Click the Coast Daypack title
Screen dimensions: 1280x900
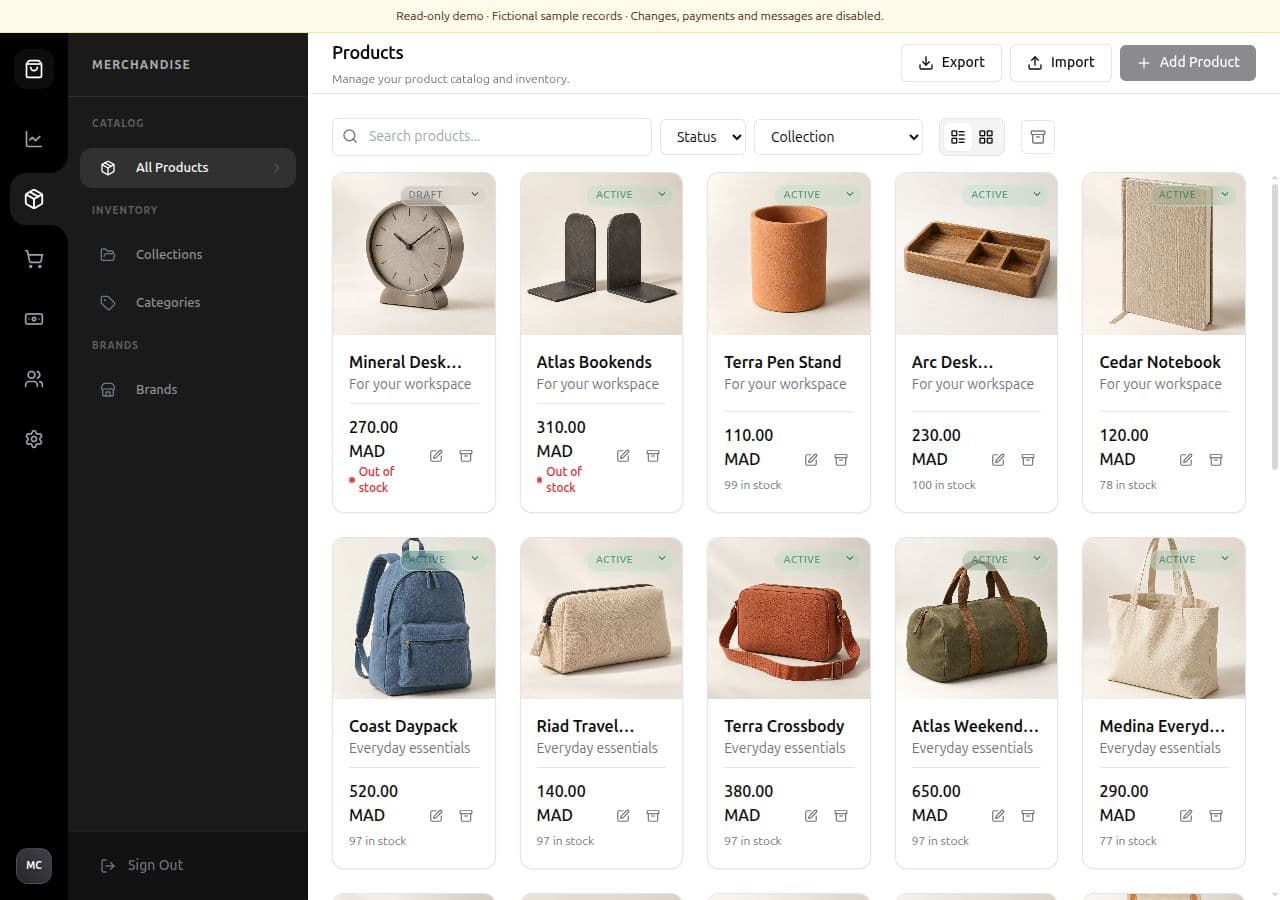coord(403,727)
